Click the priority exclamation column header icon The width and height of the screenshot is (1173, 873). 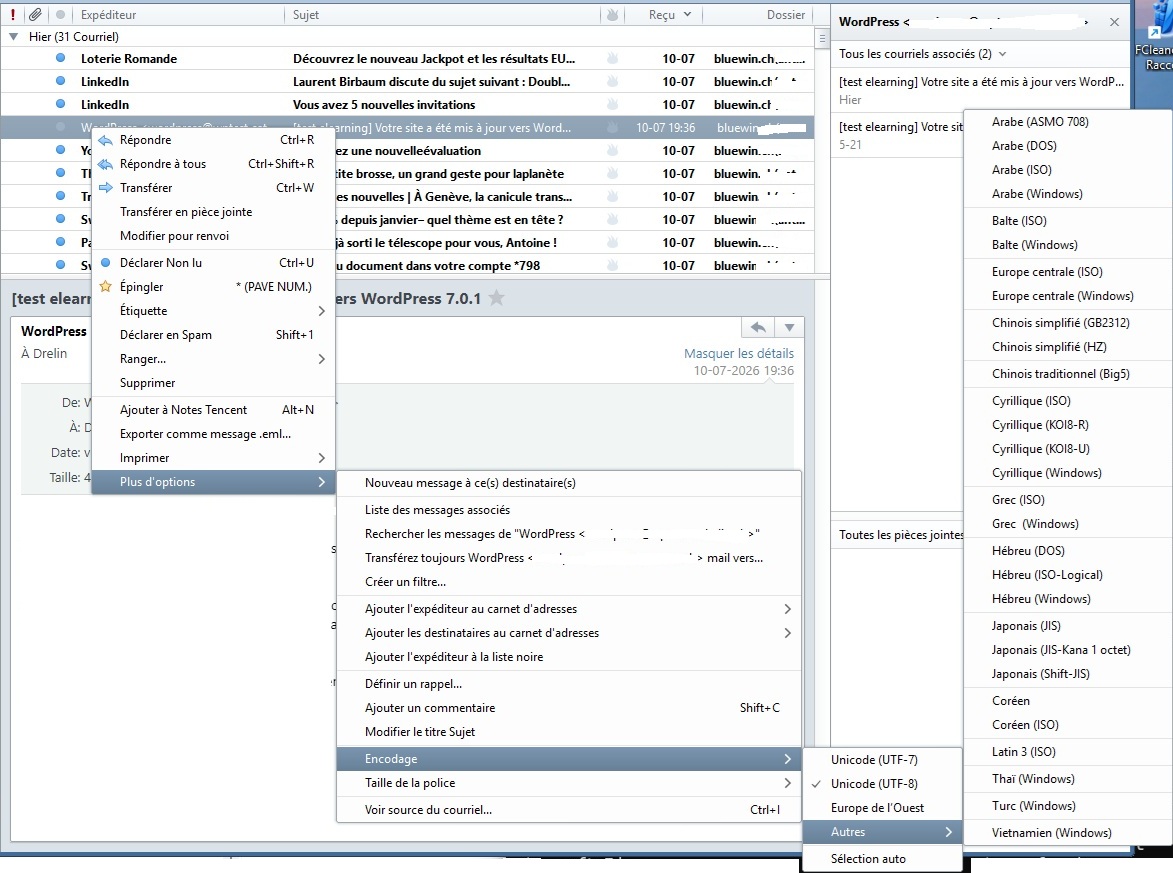pyautogui.click(x=13, y=14)
